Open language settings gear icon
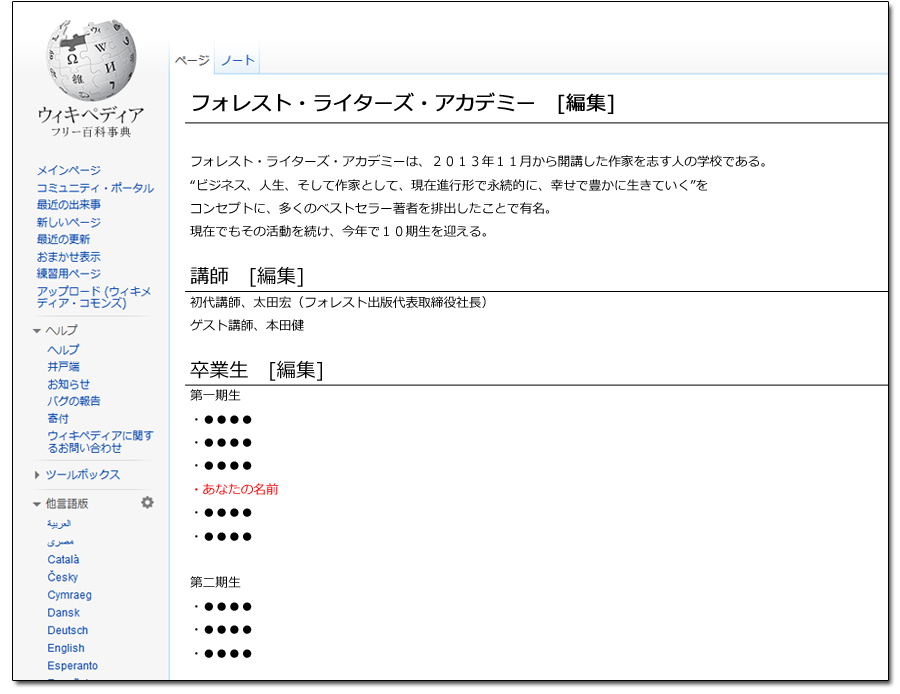This screenshot has width=900, height=694. coord(148,502)
